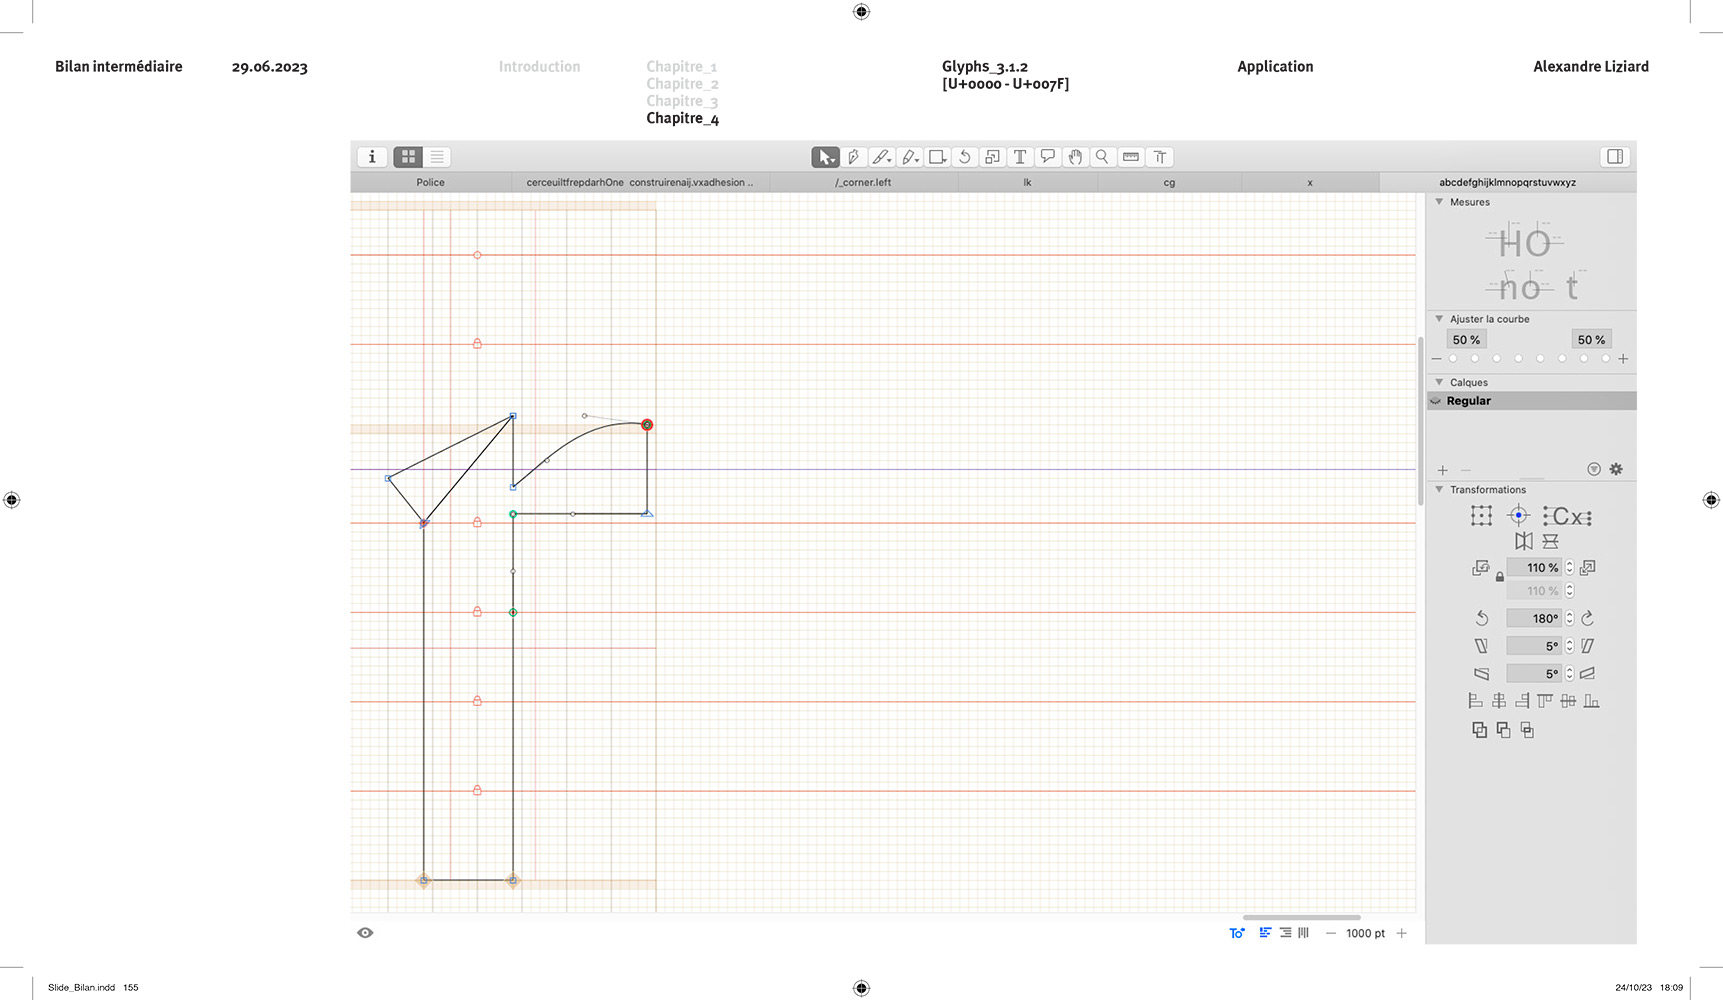Select the Hand tool
1723x1000 pixels.
tap(1075, 157)
